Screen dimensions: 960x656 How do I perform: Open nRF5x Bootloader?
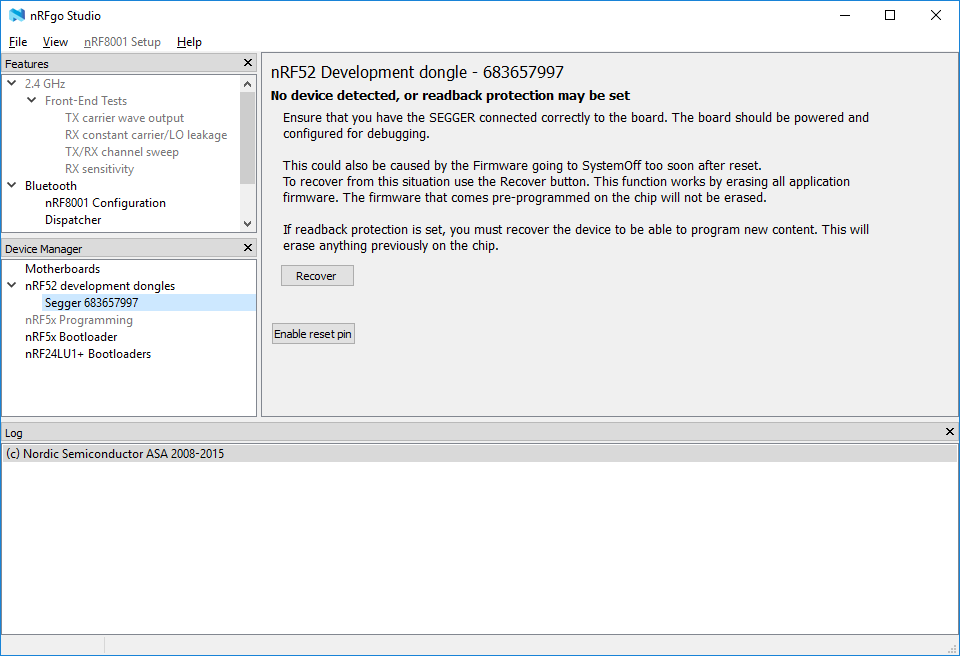click(x=71, y=337)
